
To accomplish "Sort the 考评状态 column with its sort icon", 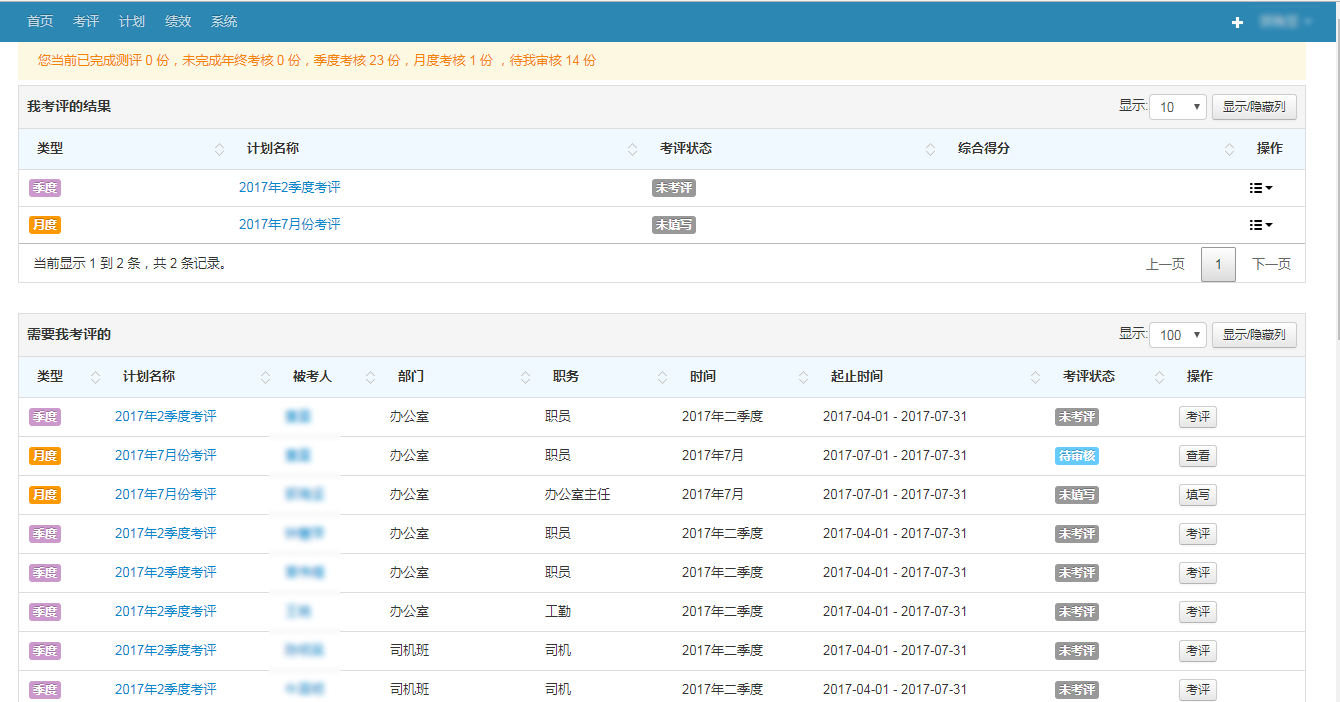I will (x=929, y=148).
